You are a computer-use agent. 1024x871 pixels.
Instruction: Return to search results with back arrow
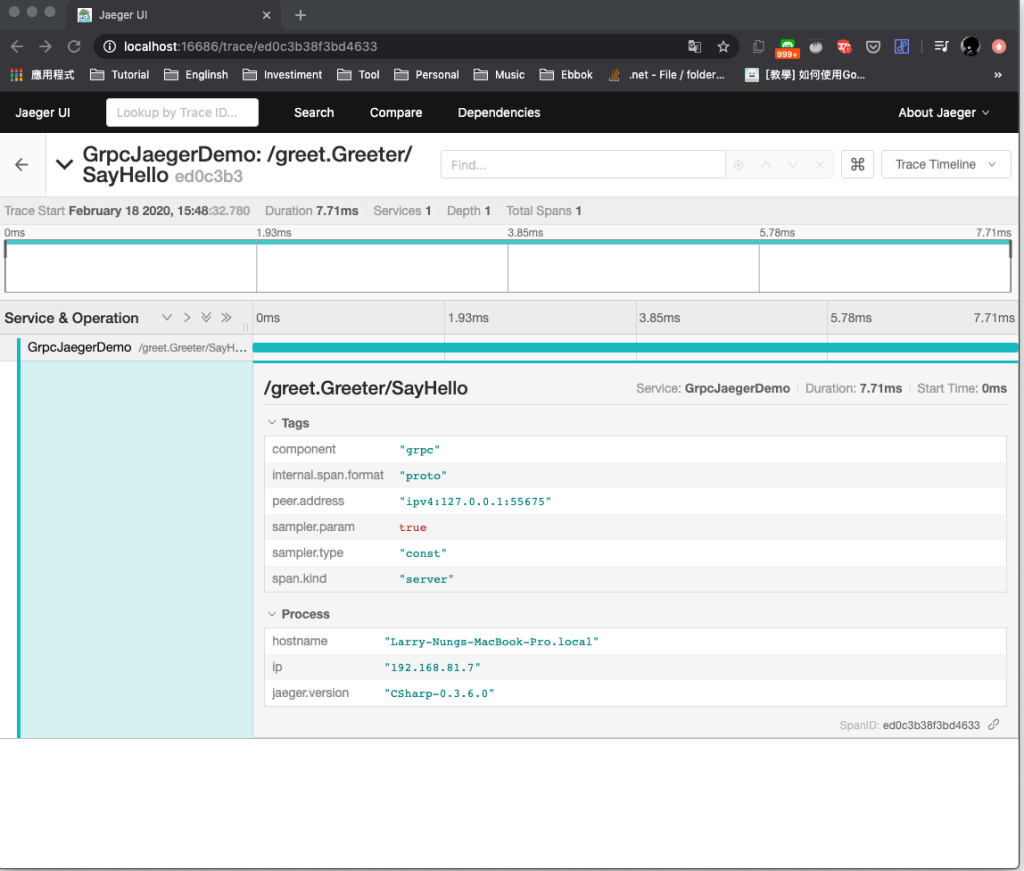point(22,165)
